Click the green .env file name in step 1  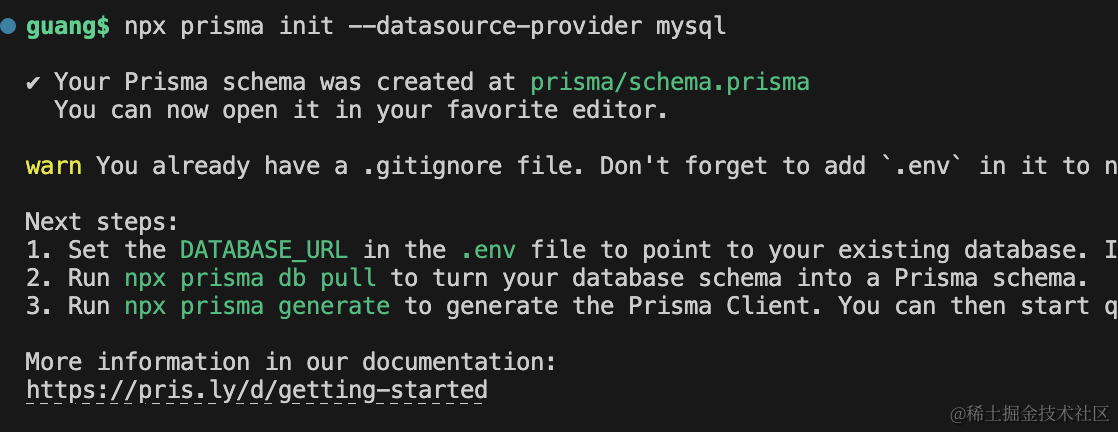tap(488, 250)
